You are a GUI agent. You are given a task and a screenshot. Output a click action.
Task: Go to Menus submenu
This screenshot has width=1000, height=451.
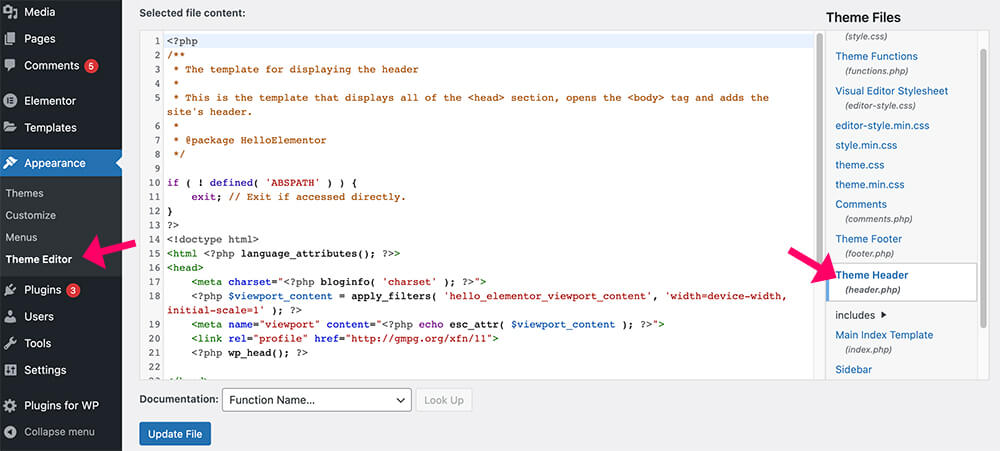[x=21, y=237]
